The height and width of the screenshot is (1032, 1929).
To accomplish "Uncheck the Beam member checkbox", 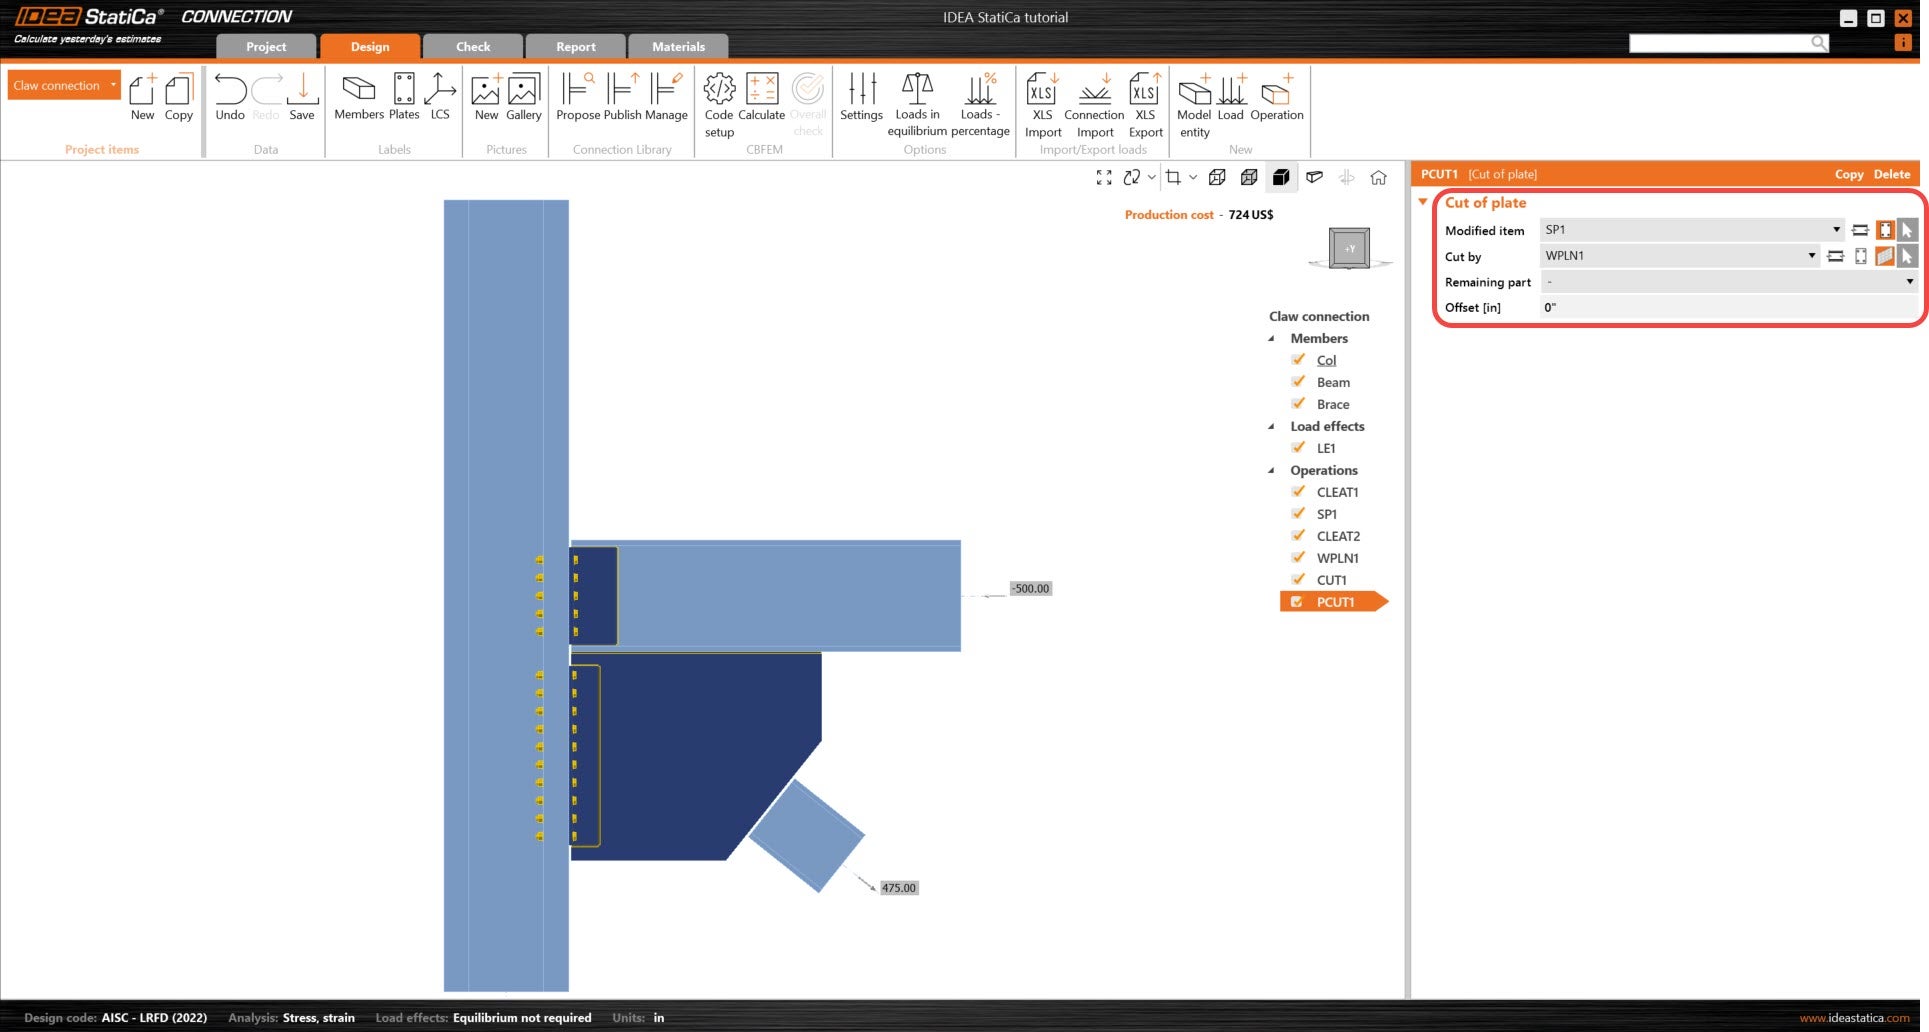I will (1298, 382).
